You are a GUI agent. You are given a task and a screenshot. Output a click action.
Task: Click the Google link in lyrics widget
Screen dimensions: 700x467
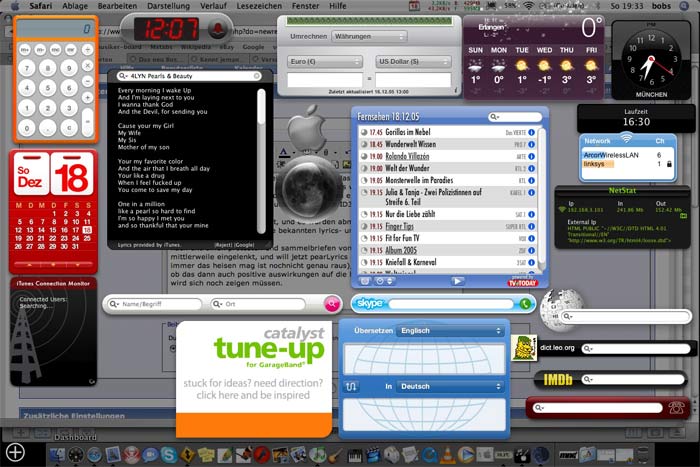pyautogui.click(x=245, y=245)
